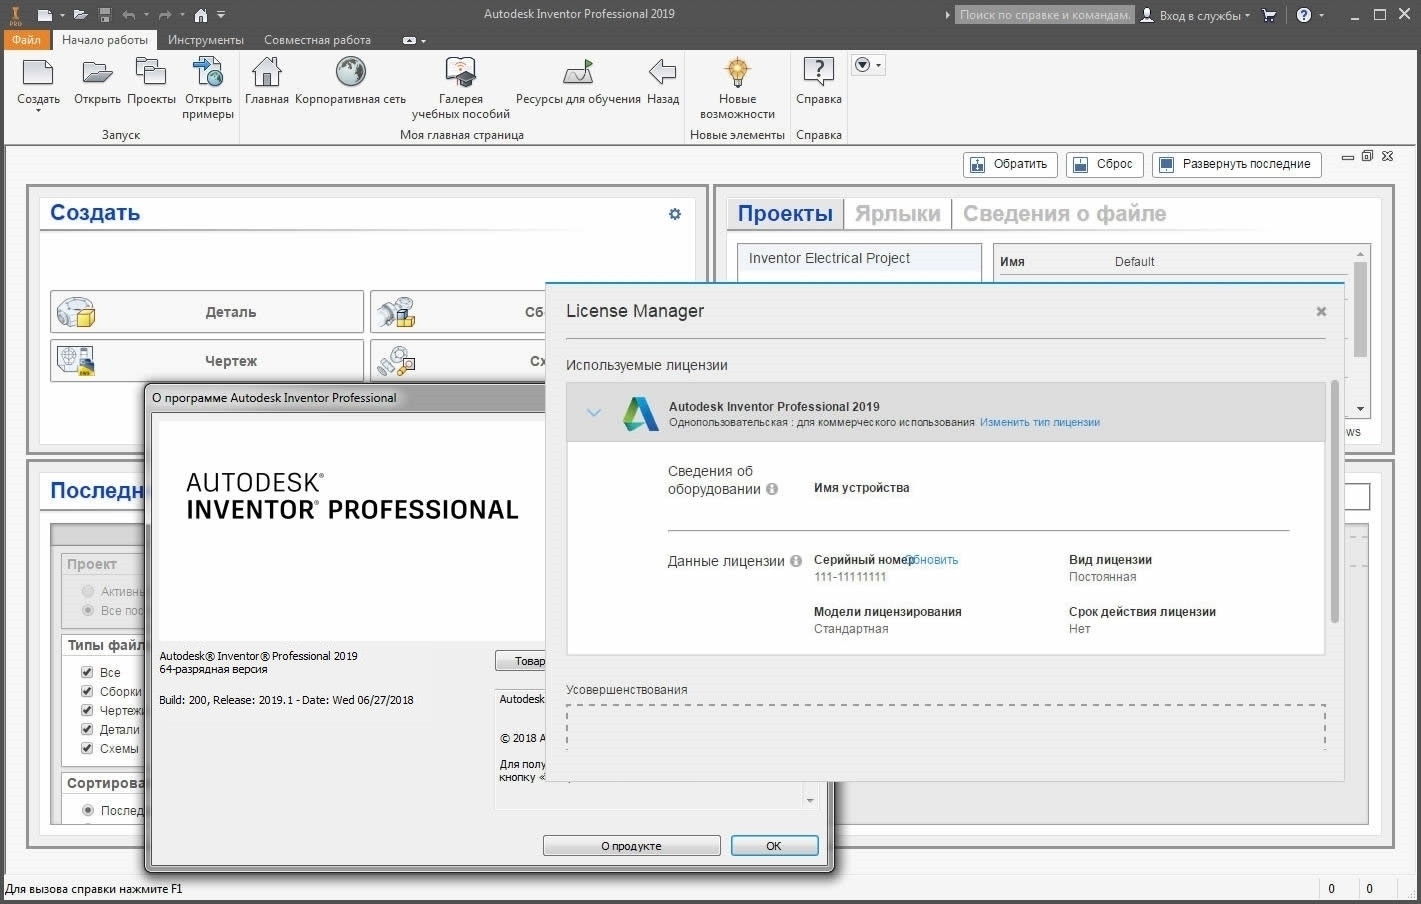Click the New file icon in quick access toolbar

[43, 15]
